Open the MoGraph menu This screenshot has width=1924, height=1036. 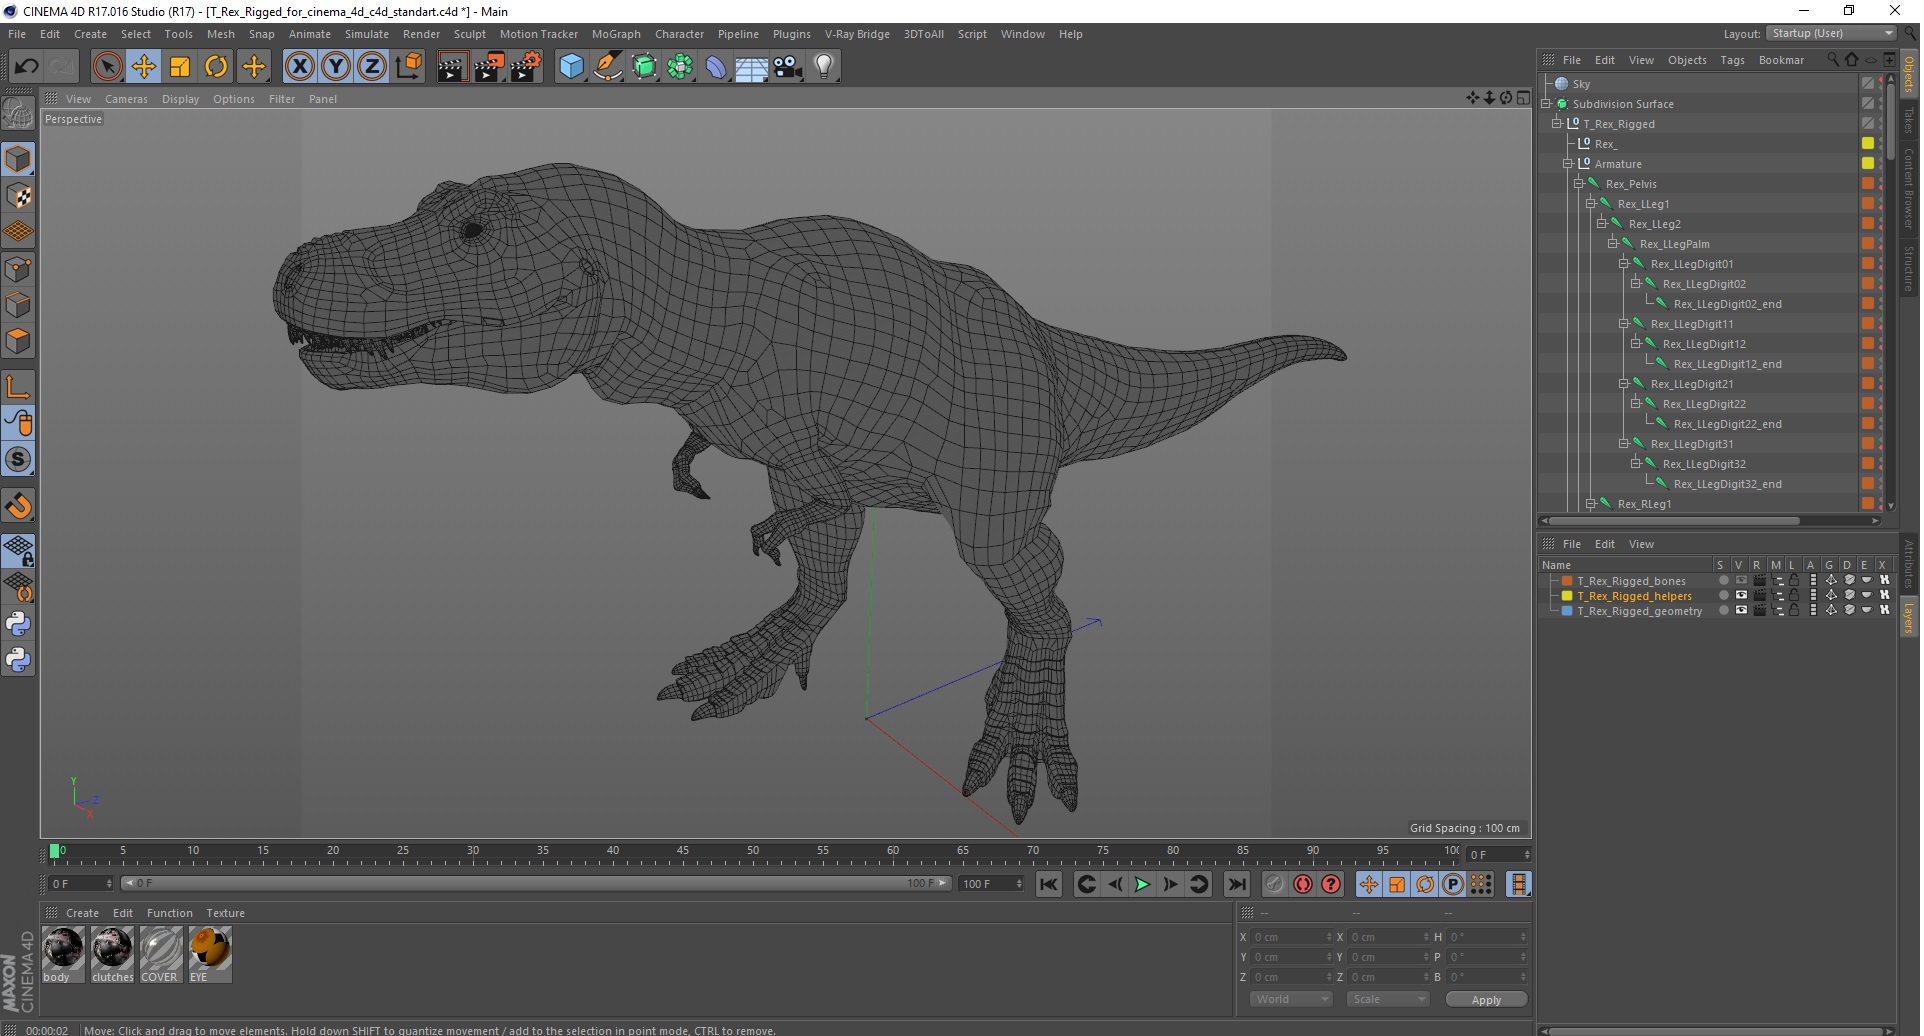(x=616, y=34)
